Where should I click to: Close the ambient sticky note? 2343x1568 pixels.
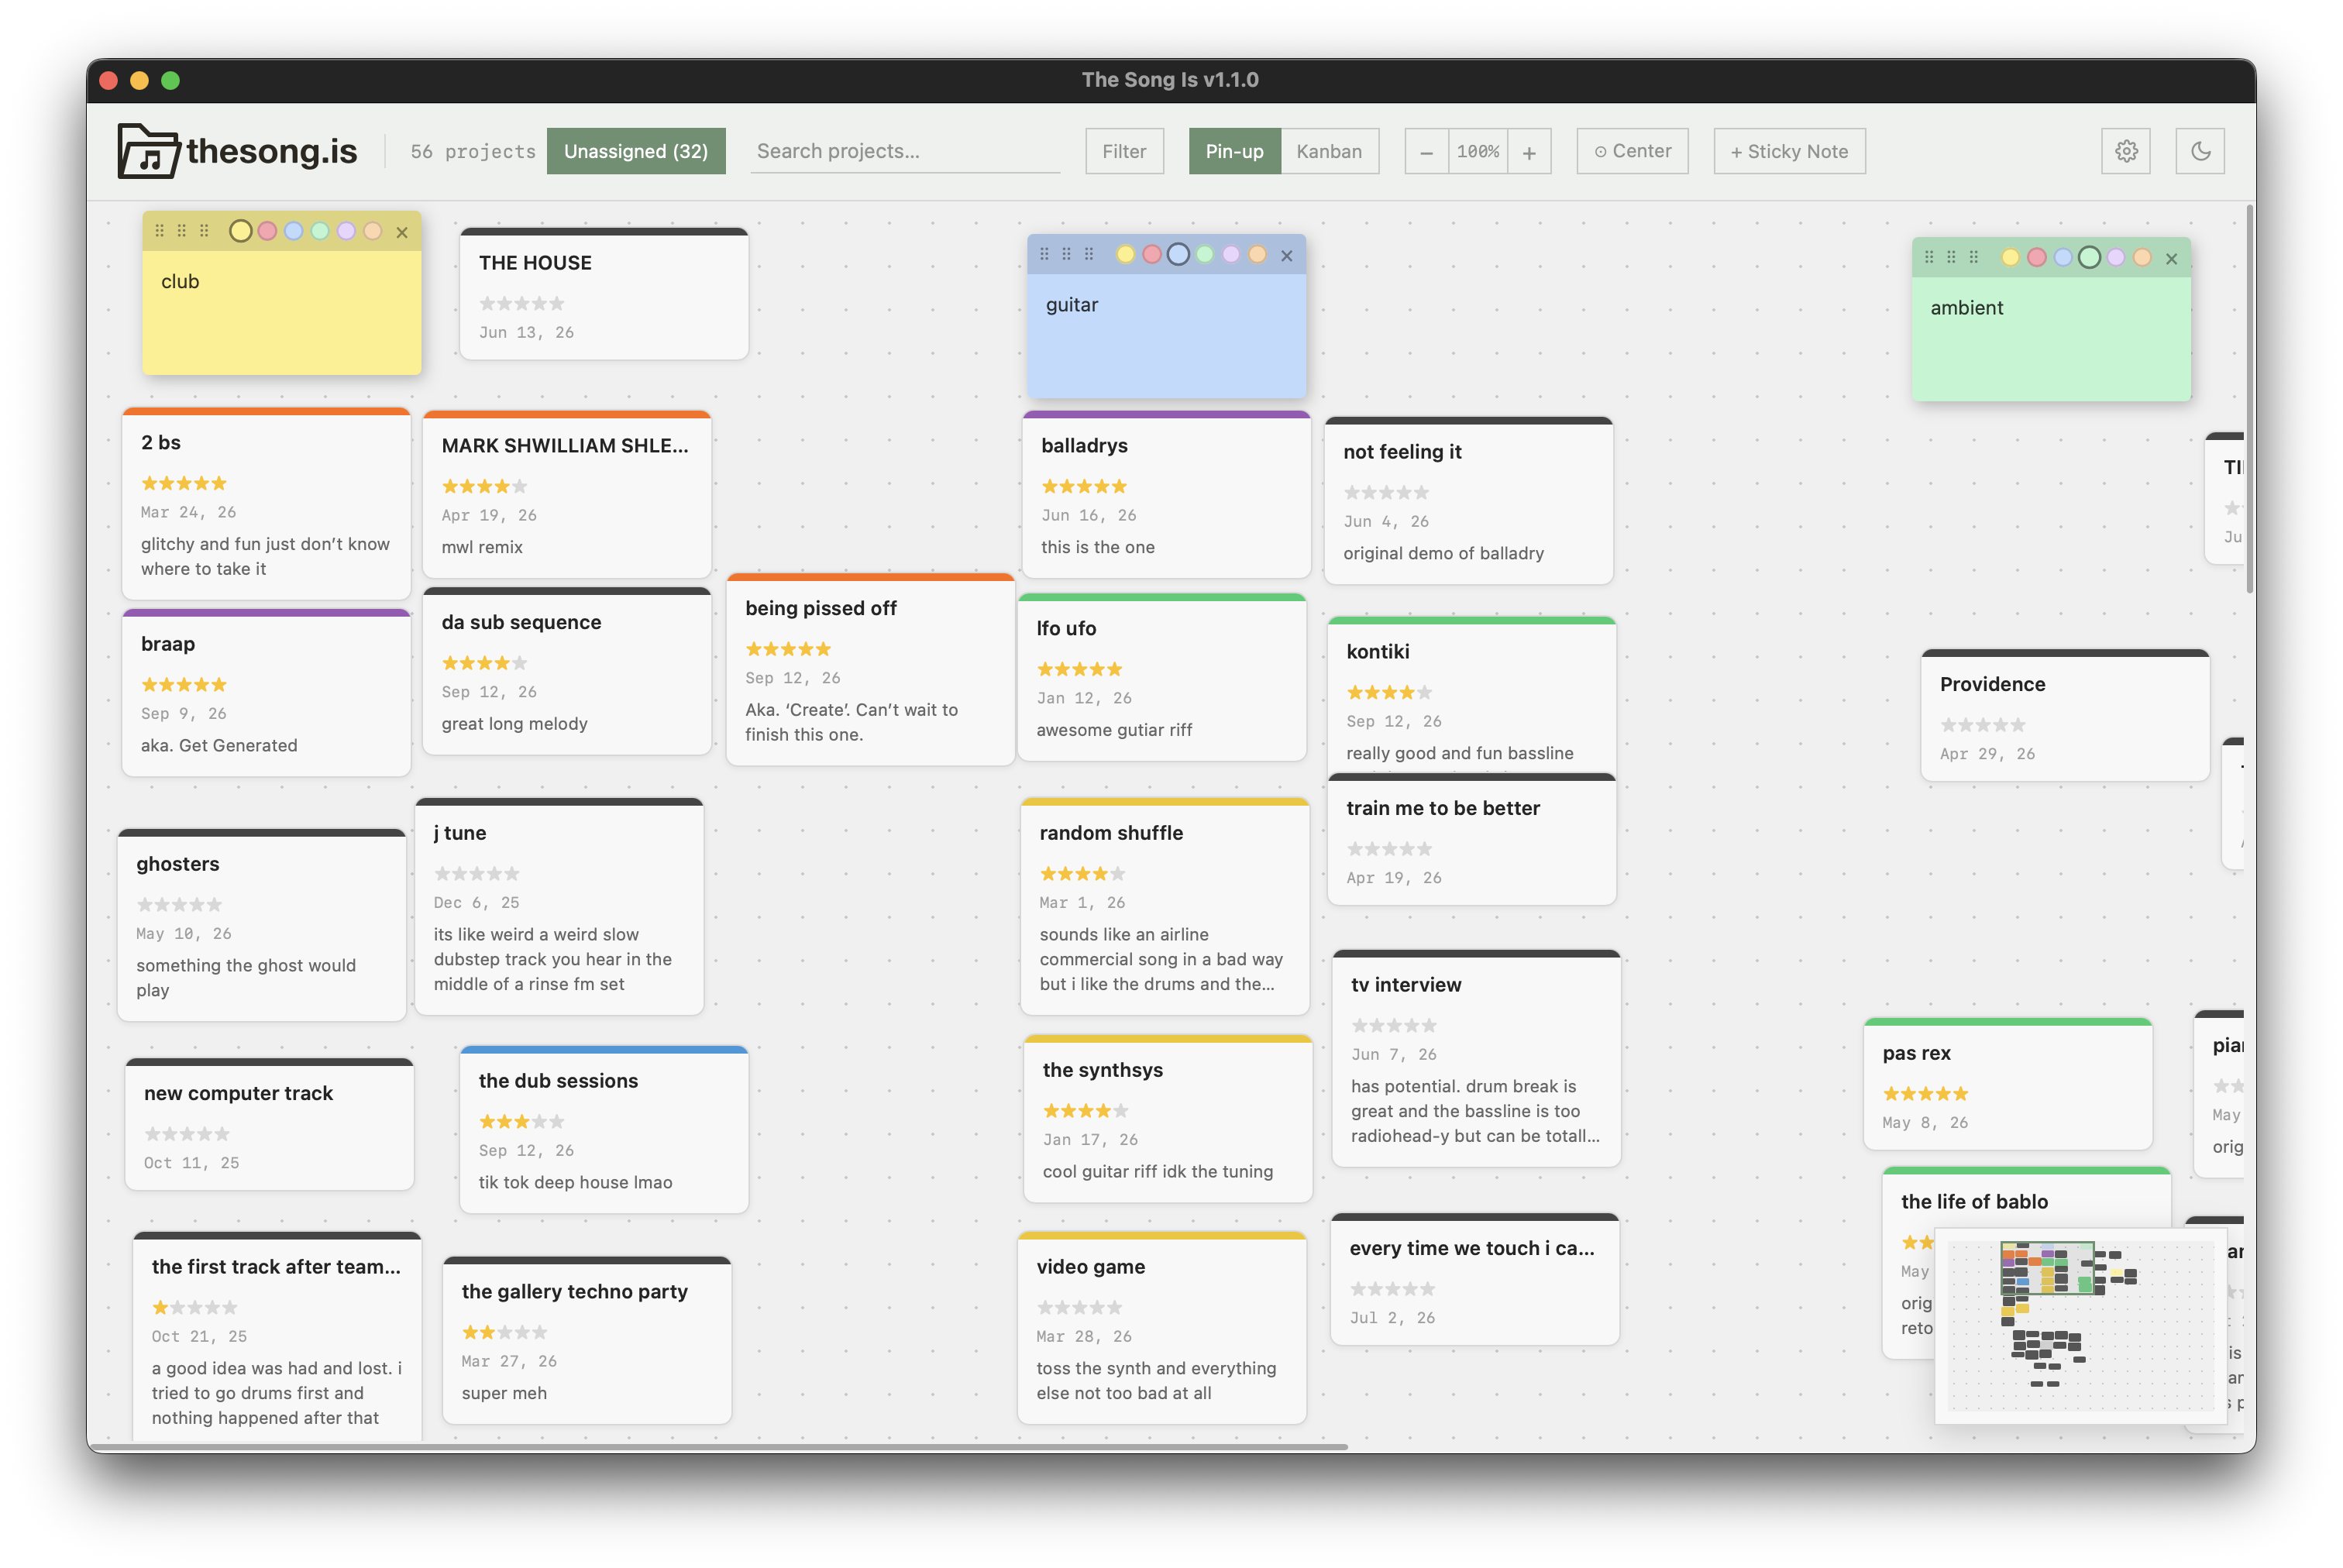[x=2171, y=259]
